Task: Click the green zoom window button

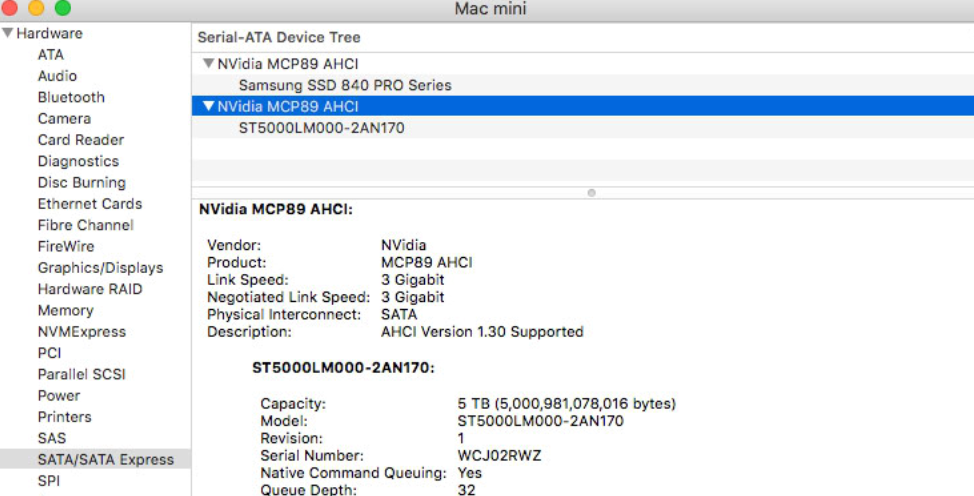Action: coord(62,7)
